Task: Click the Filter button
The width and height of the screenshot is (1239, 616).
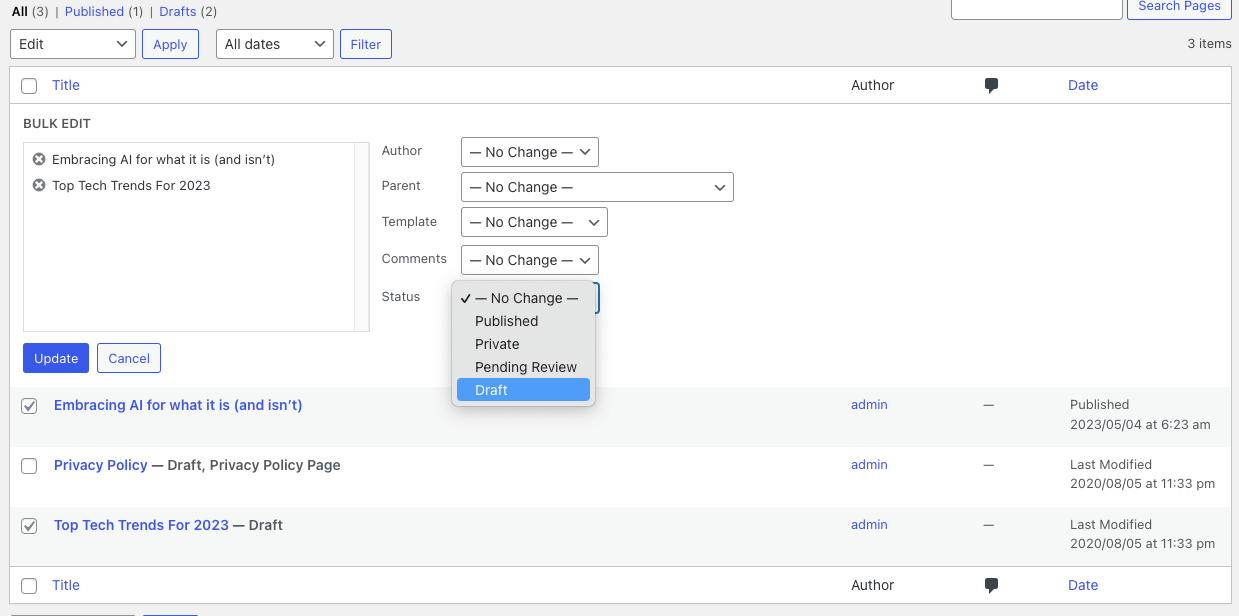Action: (366, 44)
